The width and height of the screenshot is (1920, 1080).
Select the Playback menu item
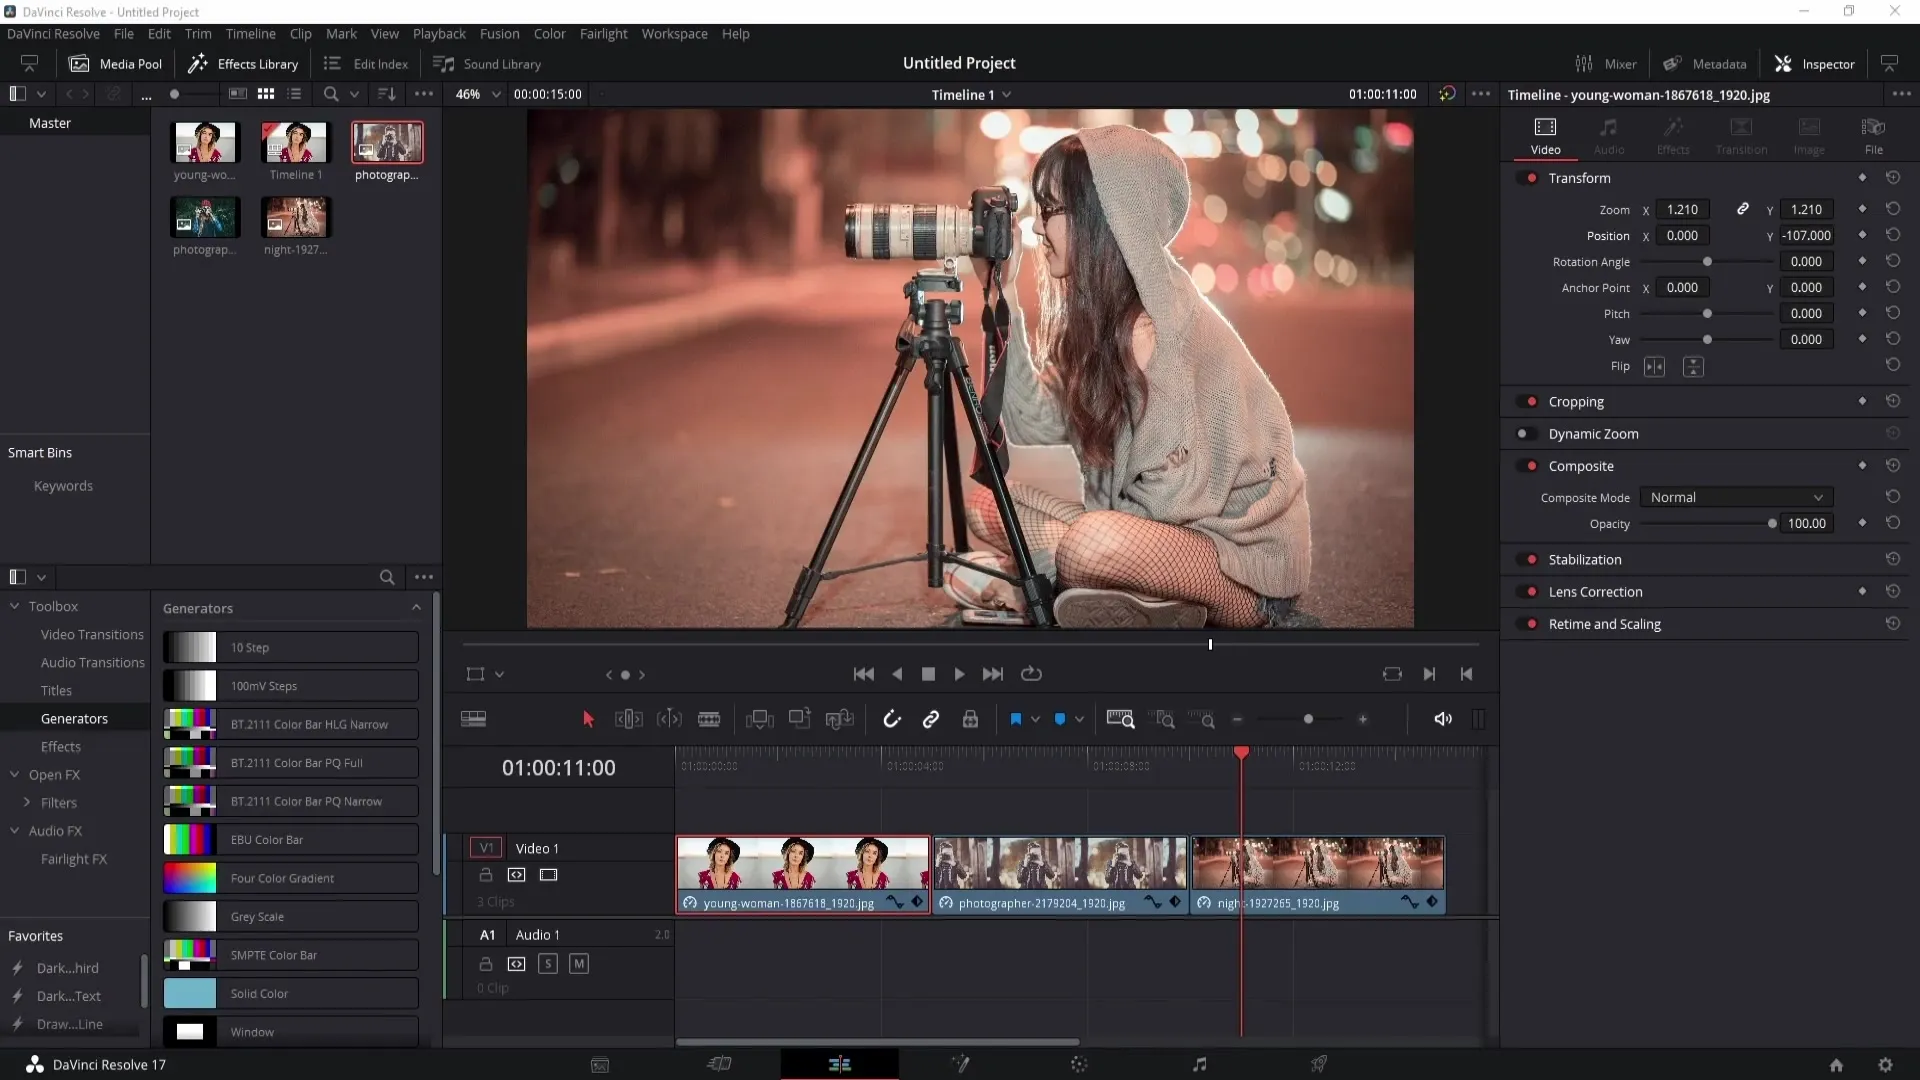[x=439, y=33]
